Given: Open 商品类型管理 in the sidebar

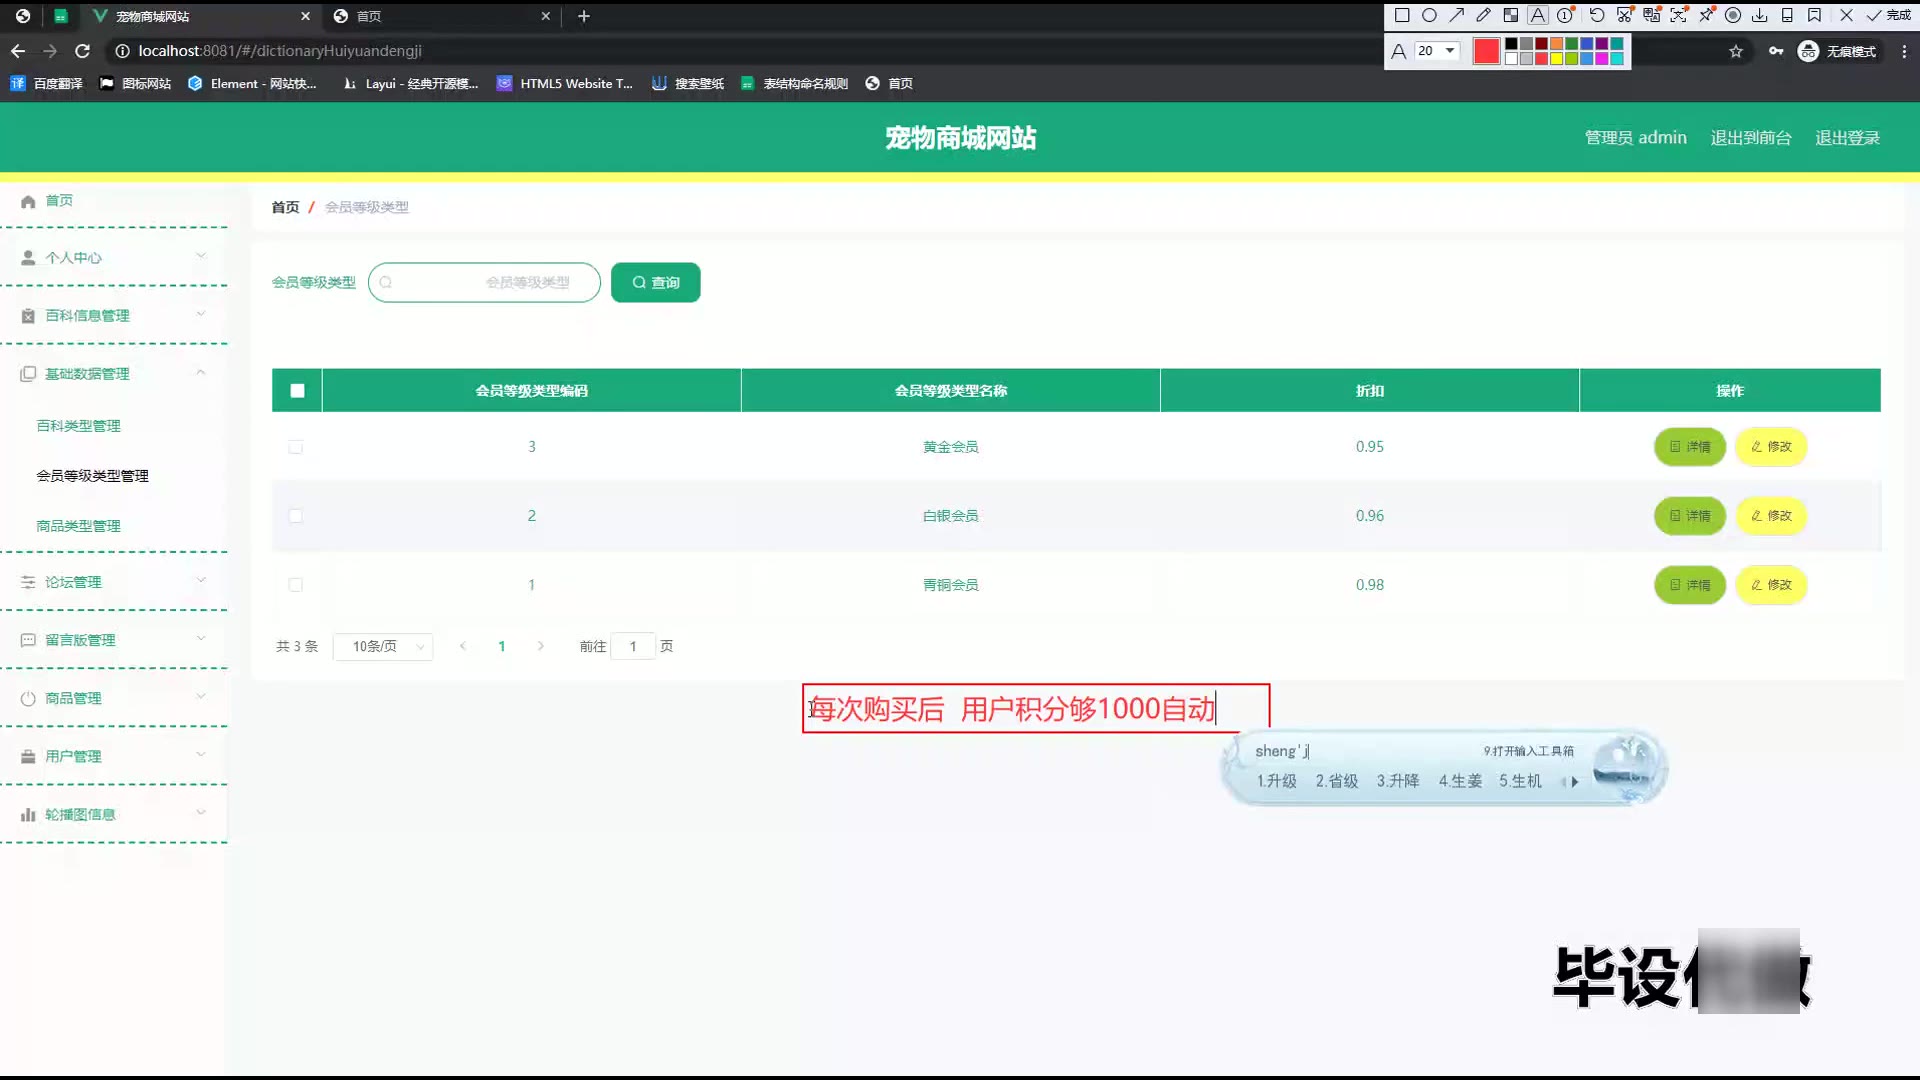Looking at the screenshot, I should 79,526.
